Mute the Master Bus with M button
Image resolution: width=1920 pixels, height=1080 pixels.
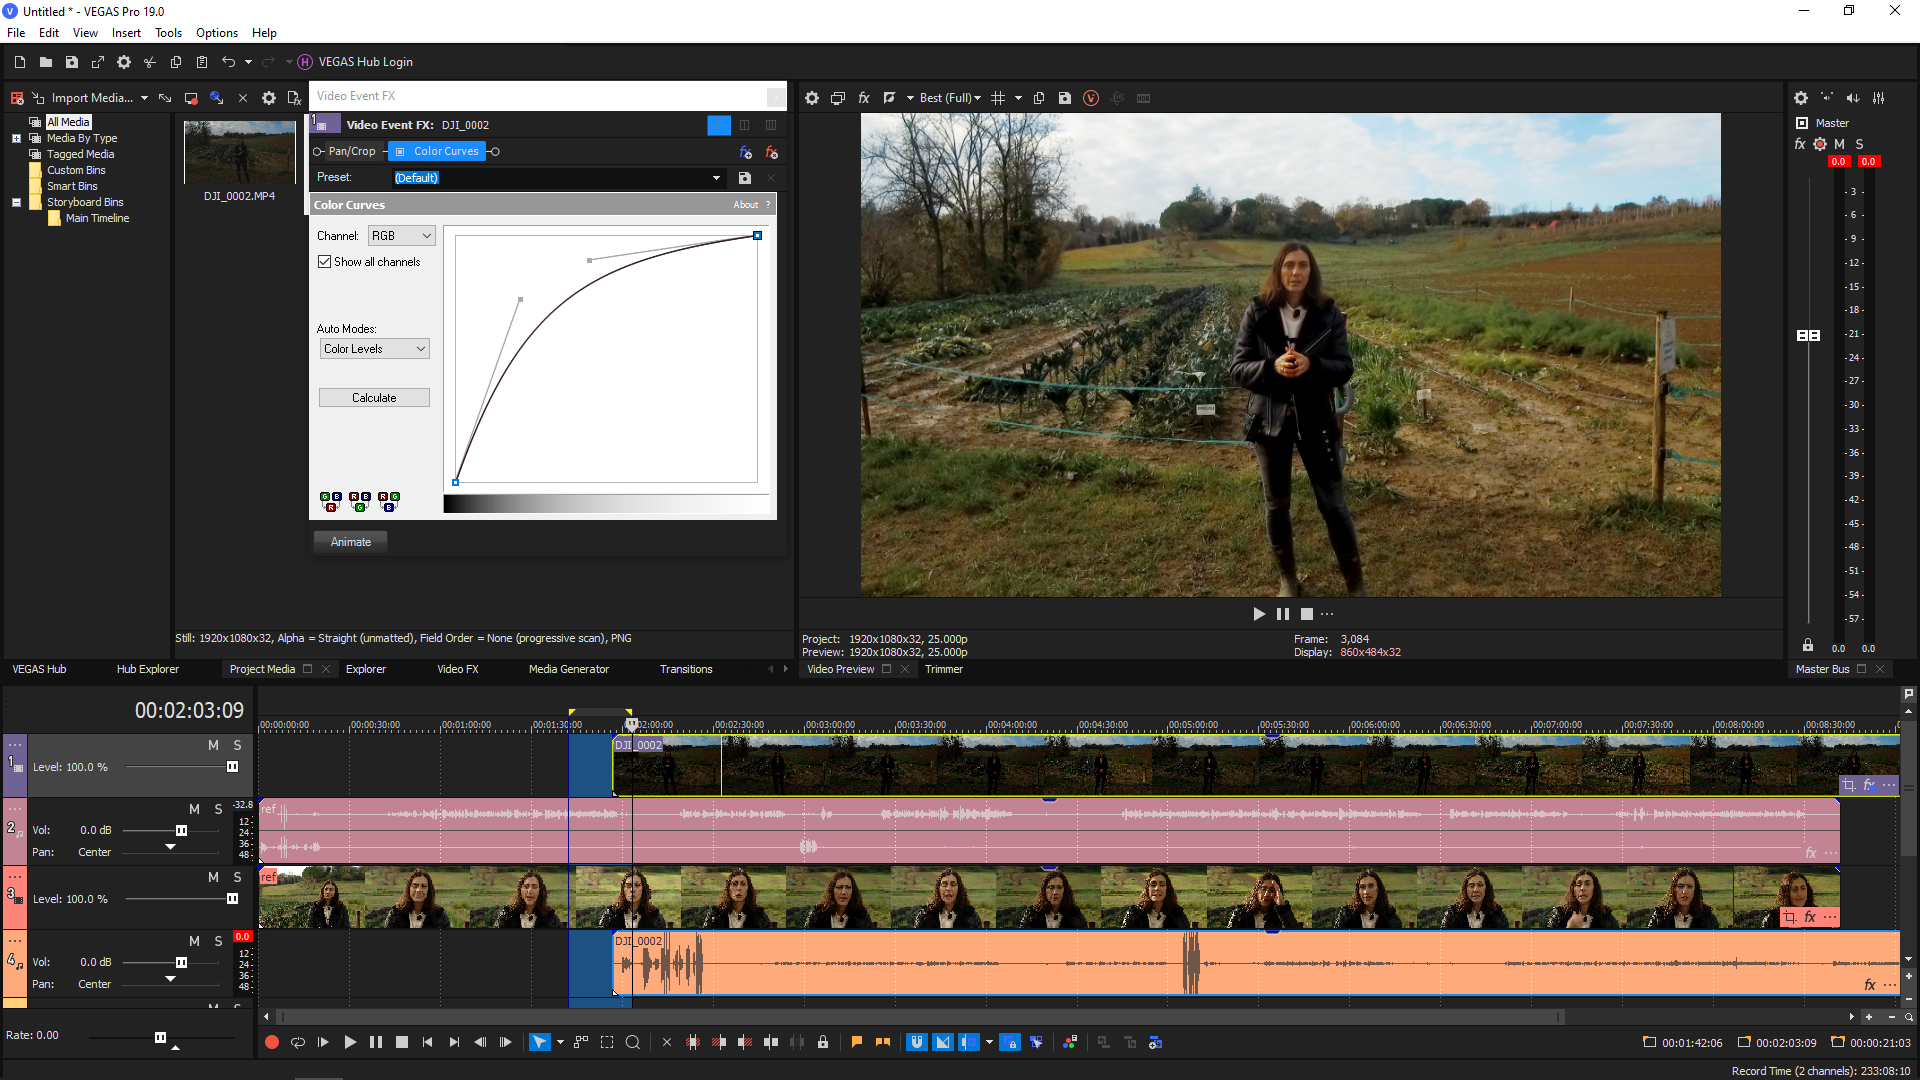click(1839, 144)
